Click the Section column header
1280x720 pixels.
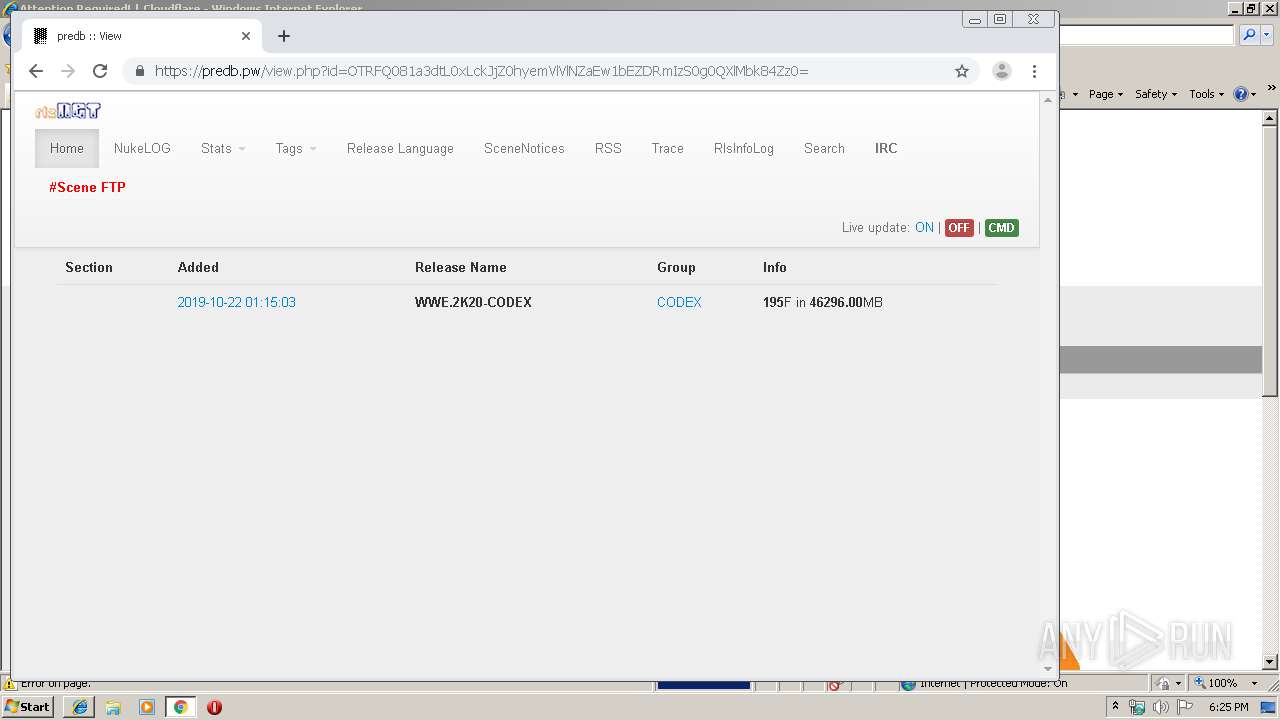[x=89, y=267]
